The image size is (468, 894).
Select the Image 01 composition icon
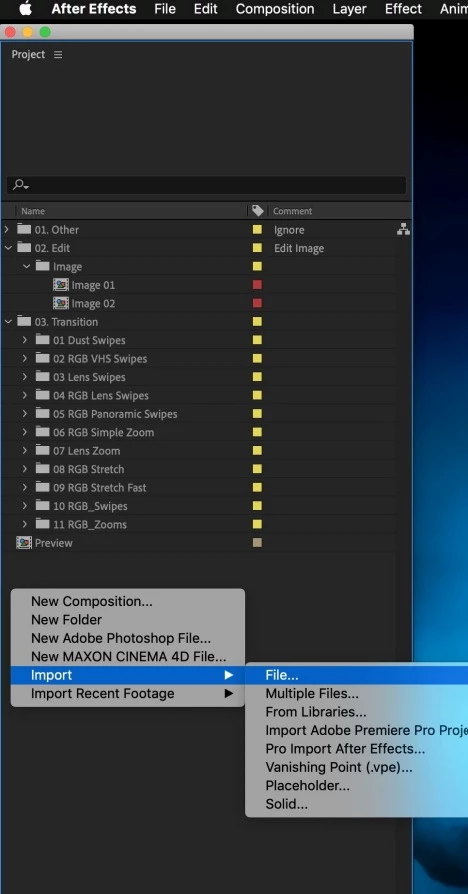coord(60,285)
